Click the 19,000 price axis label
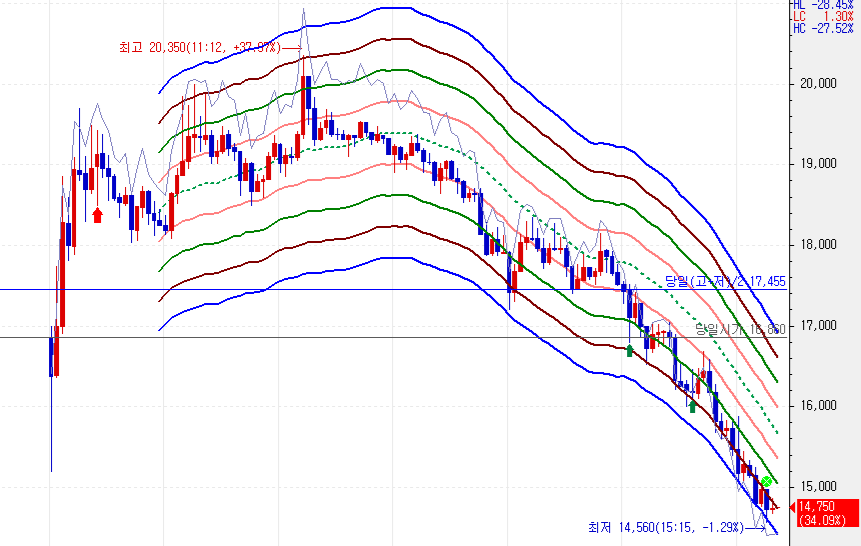The width and height of the screenshot is (861, 546). pyautogui.click(x=818, y=164)
